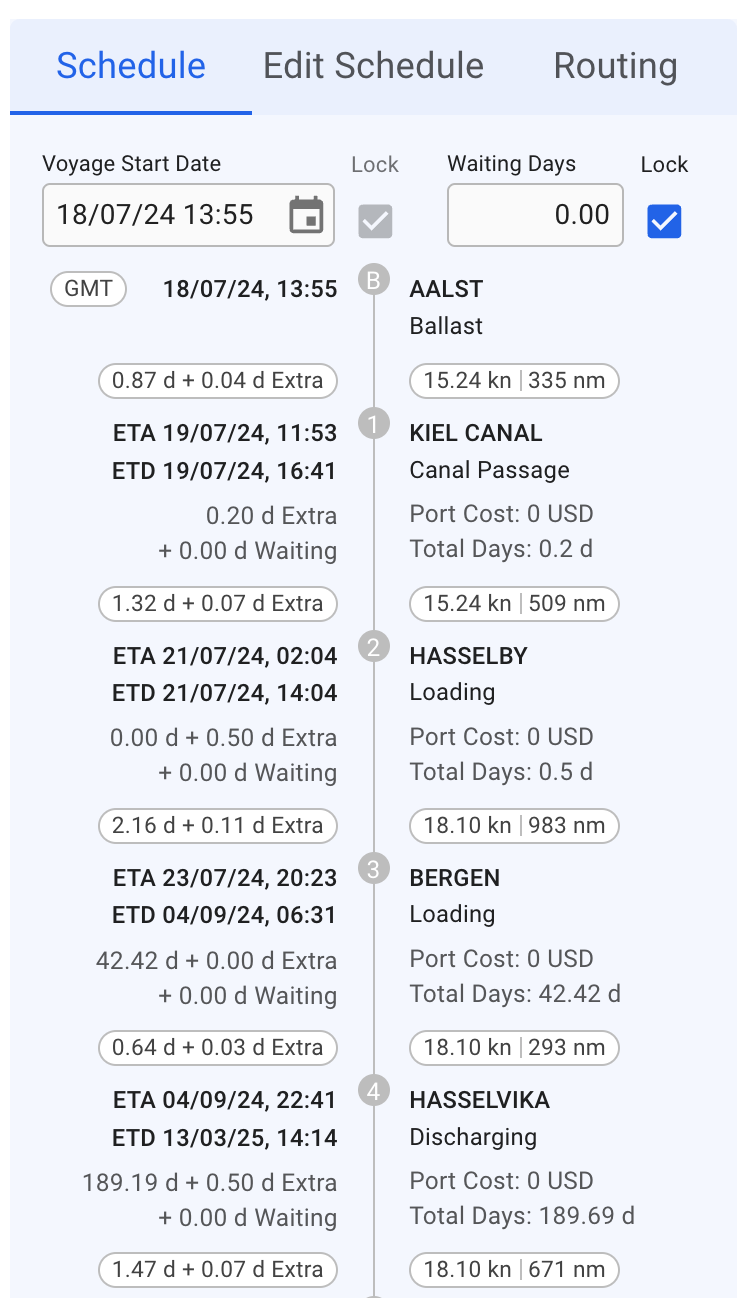This screenshot has width=752, height=1298.
Task: Click the ballast start marker B
Action: coord(374,281)
